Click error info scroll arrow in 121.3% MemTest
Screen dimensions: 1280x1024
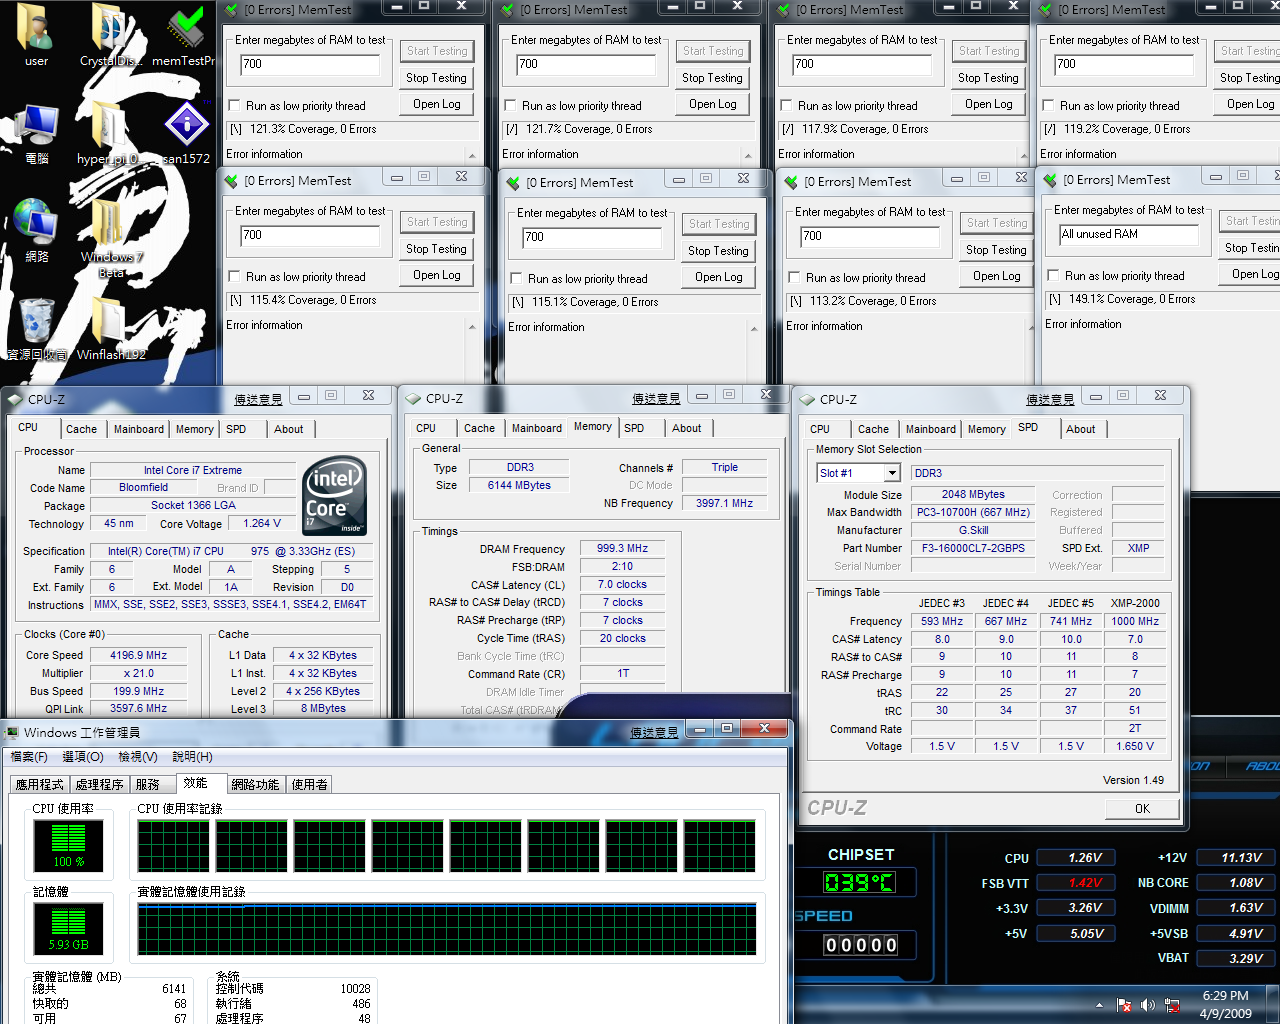(472, 156)
